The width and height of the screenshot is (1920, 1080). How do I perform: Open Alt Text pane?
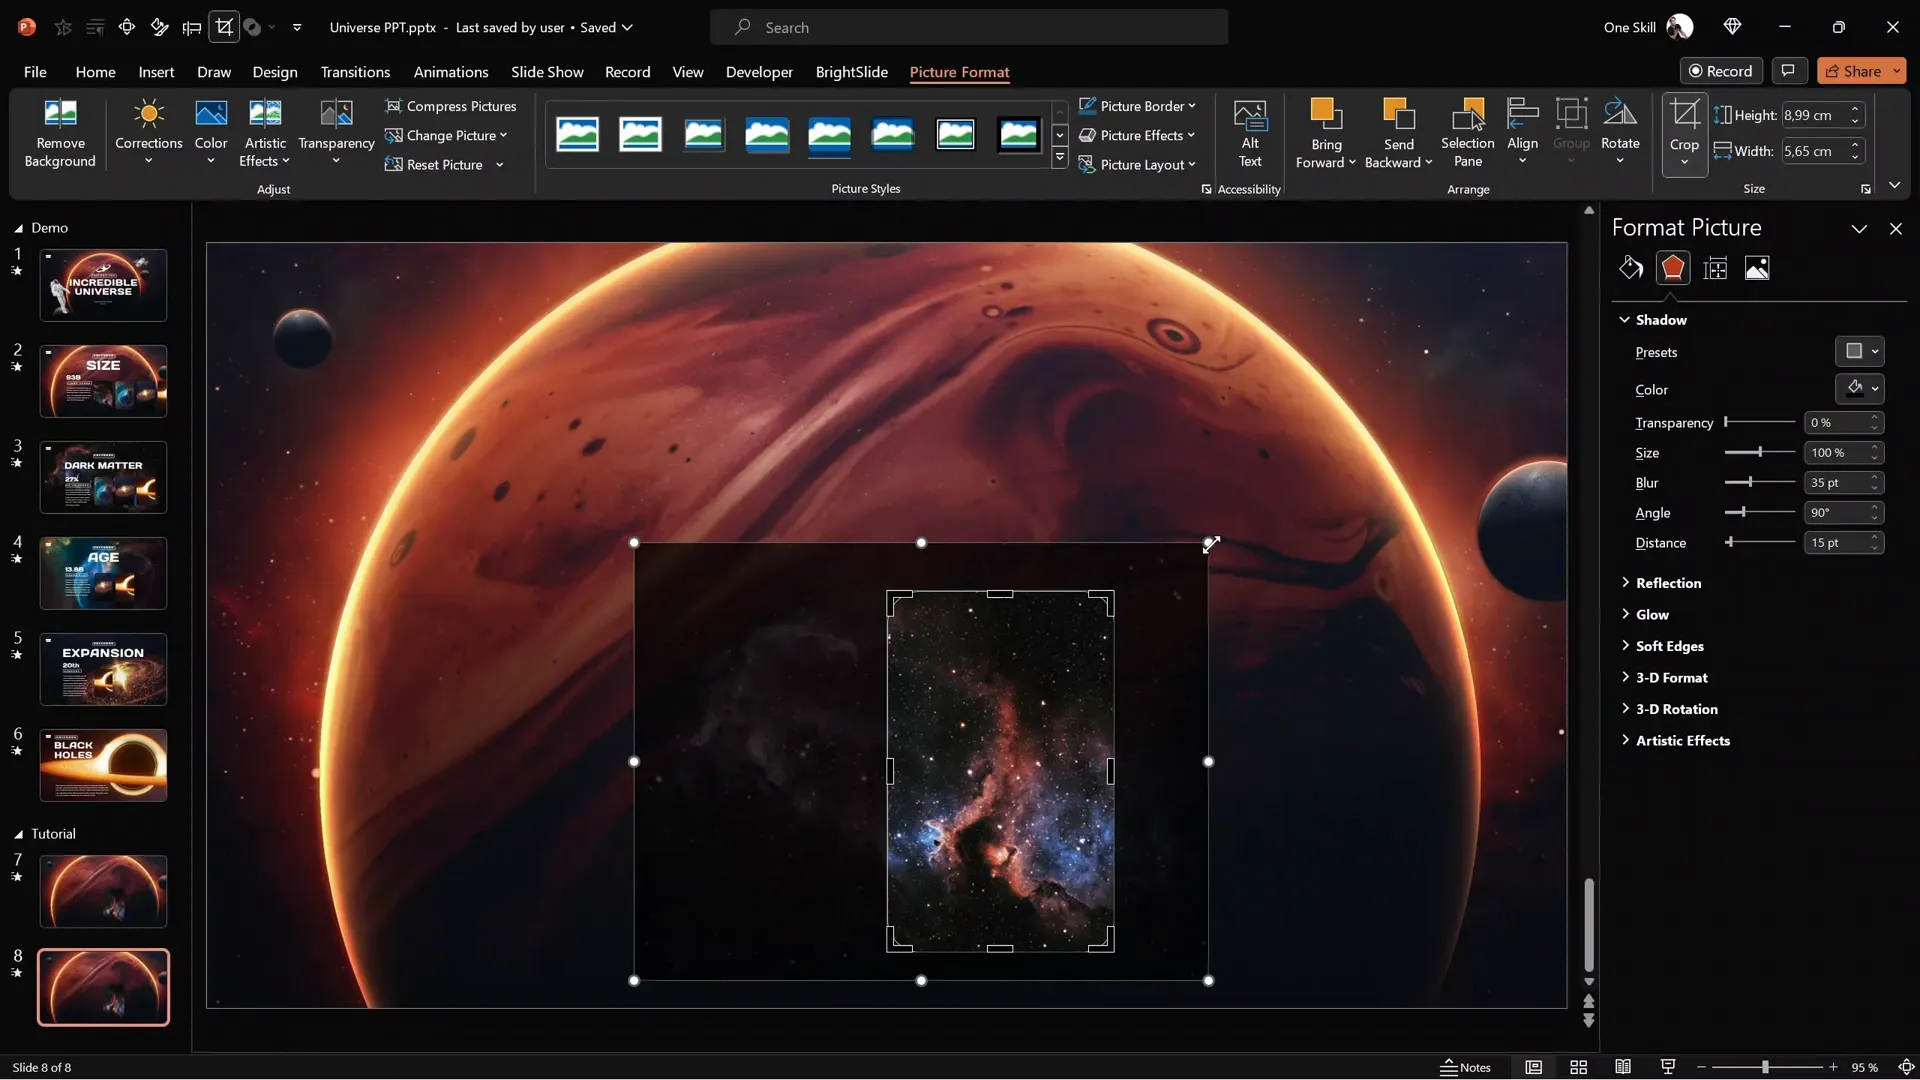point(1250,132)
